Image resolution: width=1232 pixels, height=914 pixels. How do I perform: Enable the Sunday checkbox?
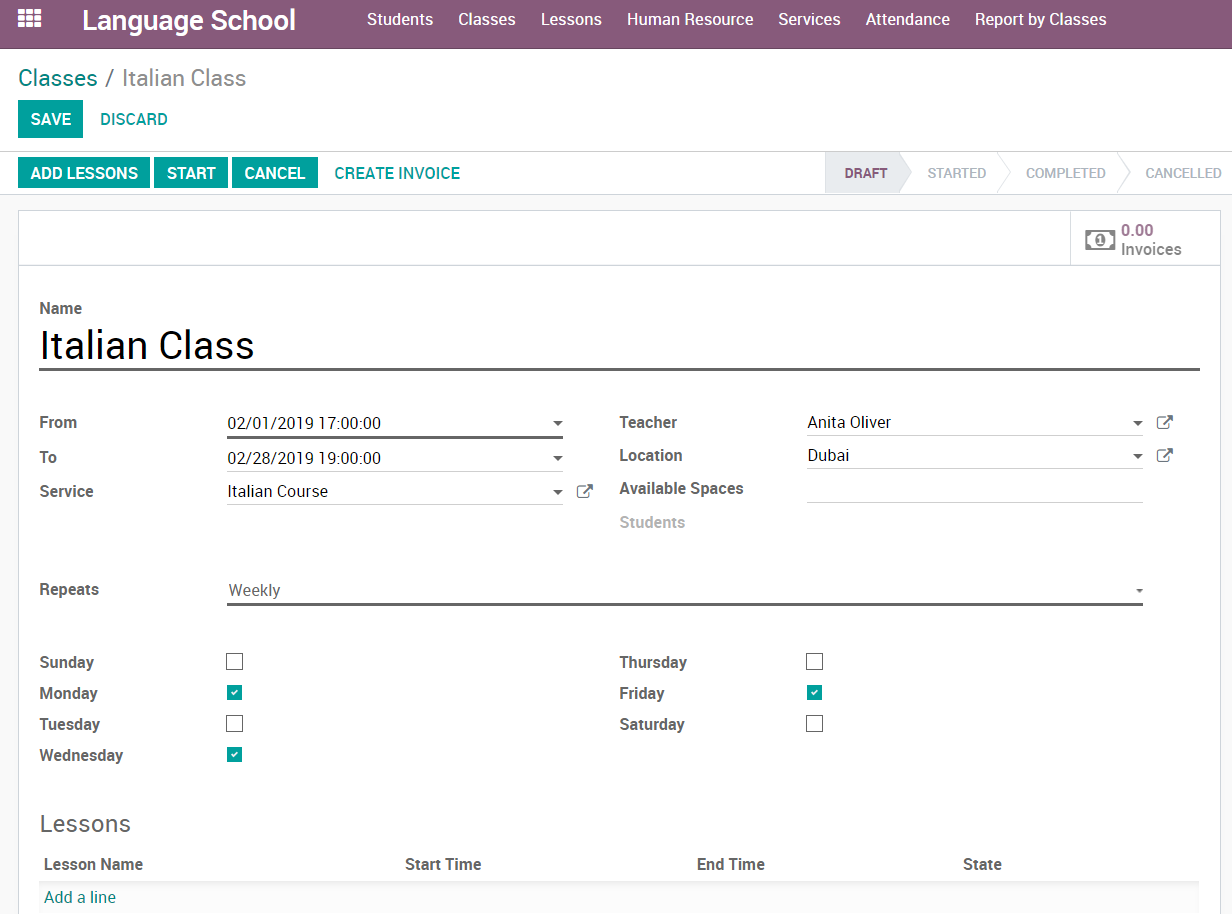tap(235, 662)
